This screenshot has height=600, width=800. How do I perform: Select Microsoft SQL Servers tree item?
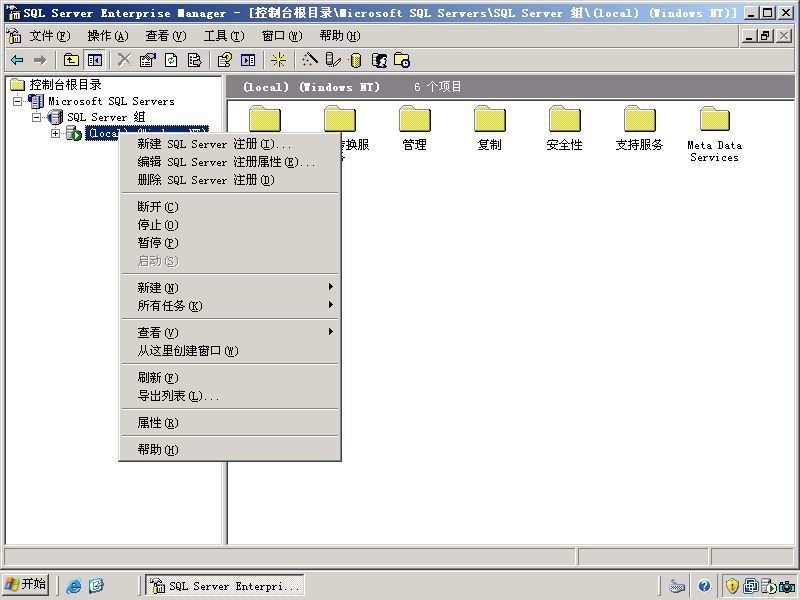pyautogui.click(x=111, y=101)
